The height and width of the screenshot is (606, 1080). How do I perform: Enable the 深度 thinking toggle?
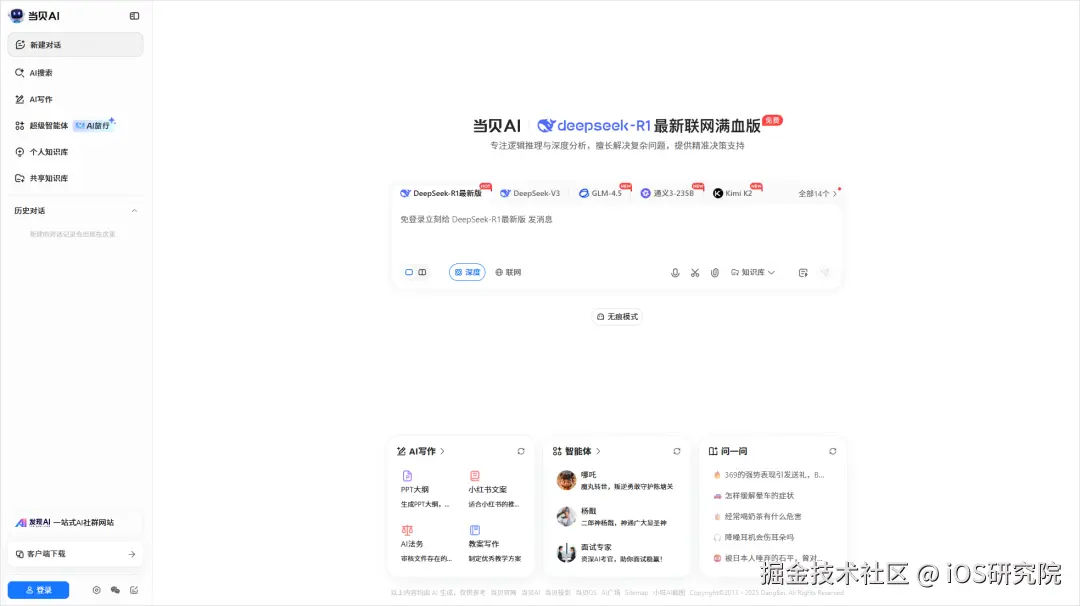click(466, 271)
